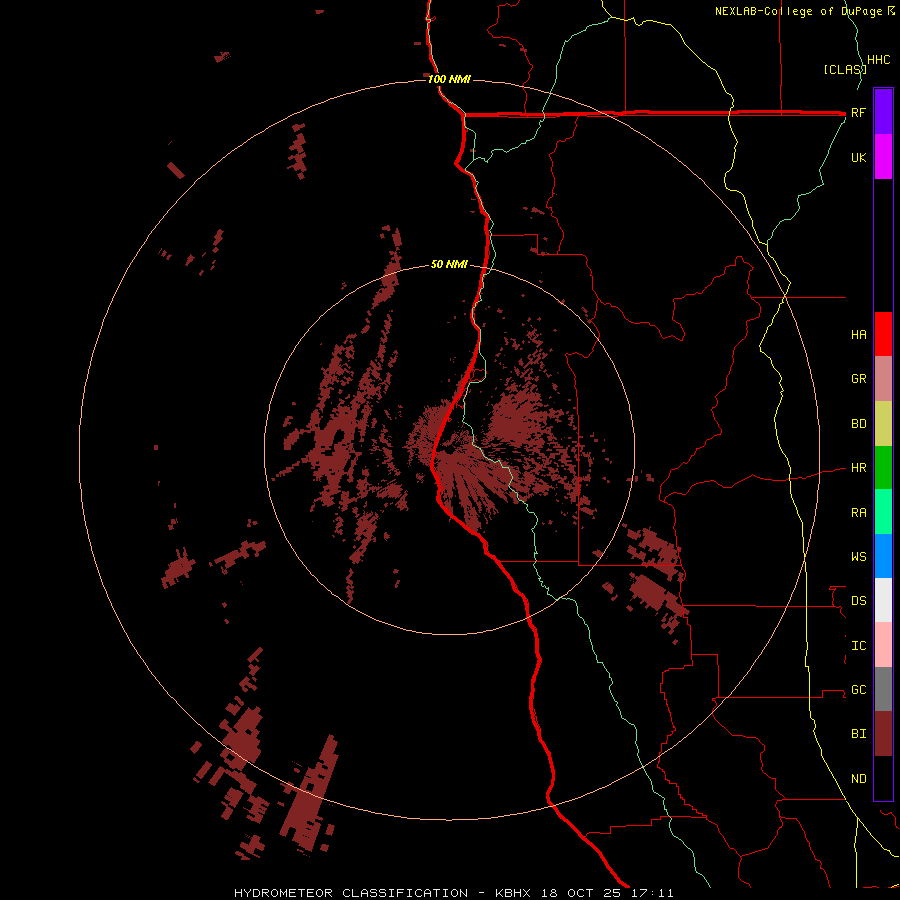Click the 'WS' legend label
The height and width of the screenshot is (900, 900).
(x=858, y=557)
